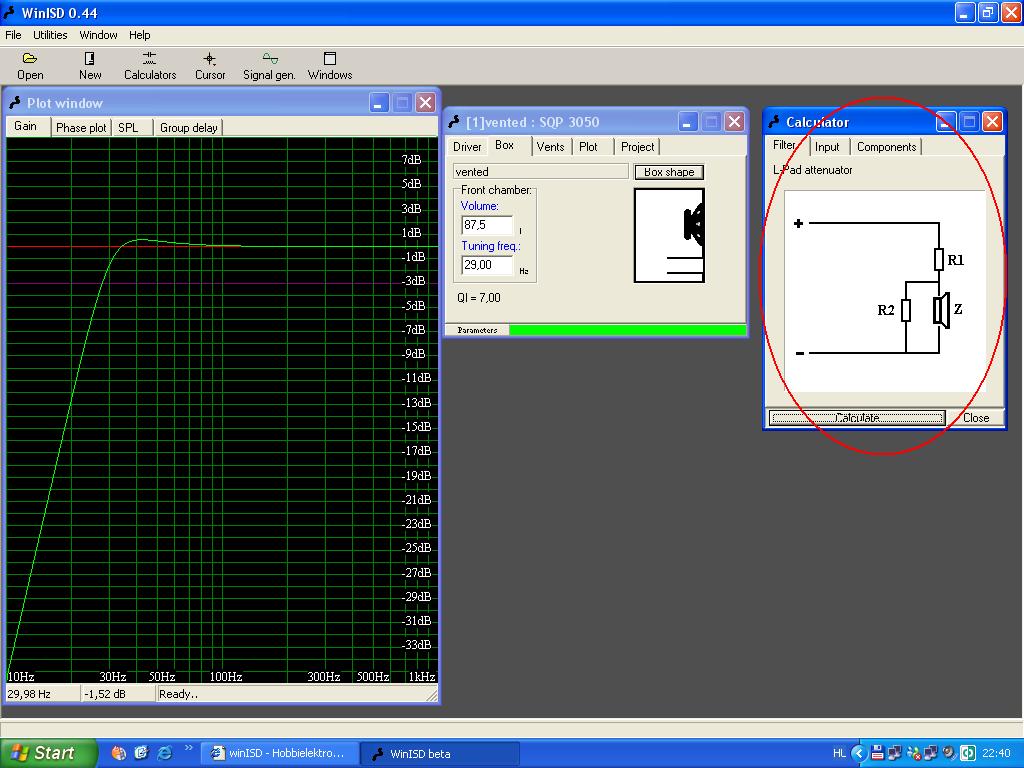Click the Close button in Calculator
Viewport: 1024px width, 768px height.
(x=975, y=418)
